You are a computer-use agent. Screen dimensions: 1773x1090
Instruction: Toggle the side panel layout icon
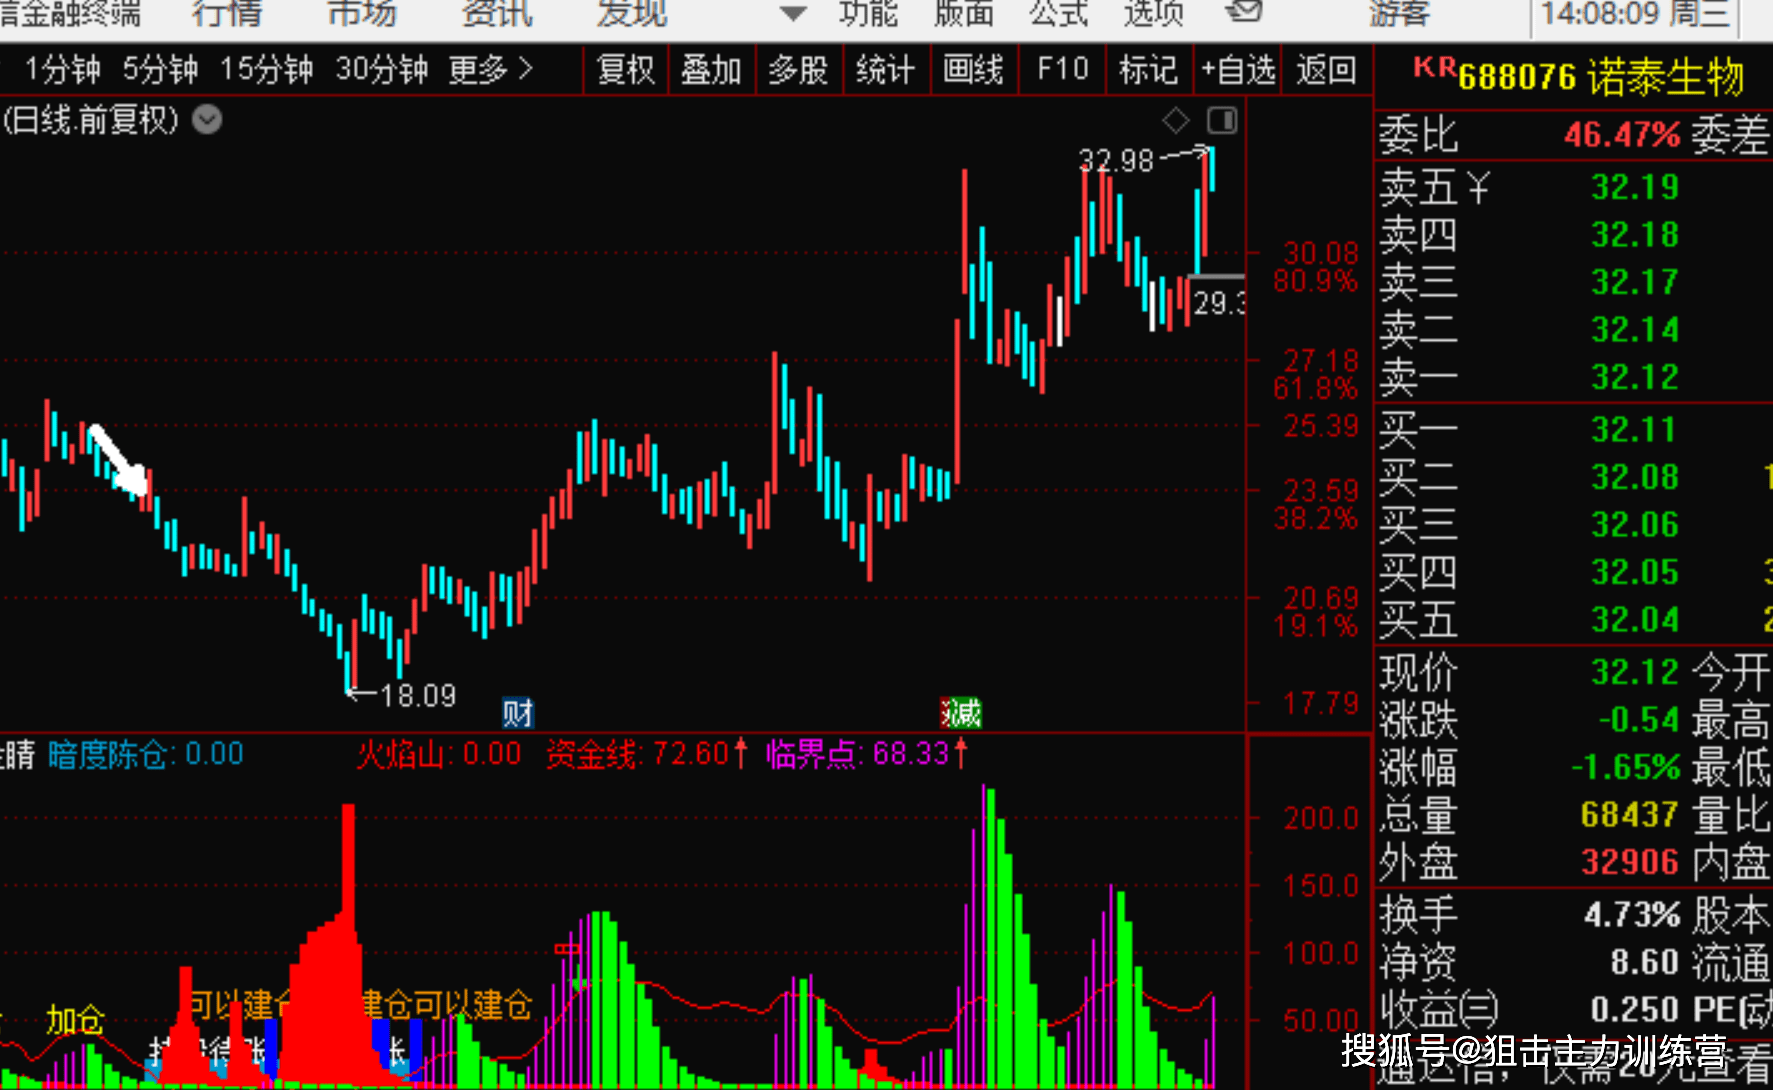1222,121
